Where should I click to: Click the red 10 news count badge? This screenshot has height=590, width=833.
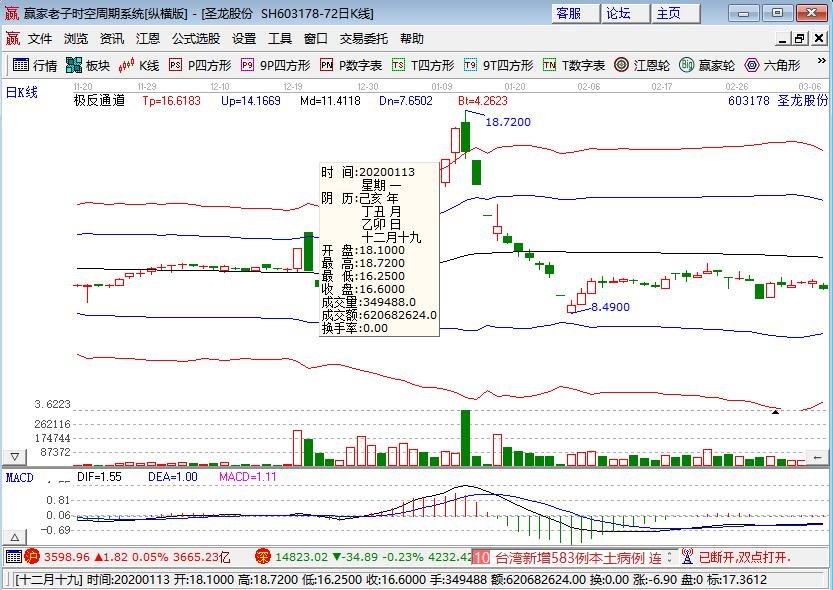coord(481,558)
